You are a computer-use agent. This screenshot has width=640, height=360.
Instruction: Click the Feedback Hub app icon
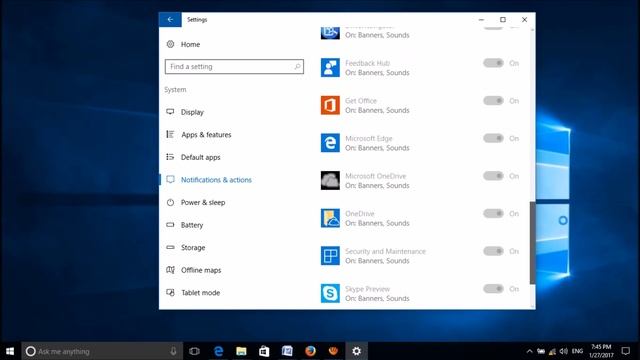tap(330, 67)
